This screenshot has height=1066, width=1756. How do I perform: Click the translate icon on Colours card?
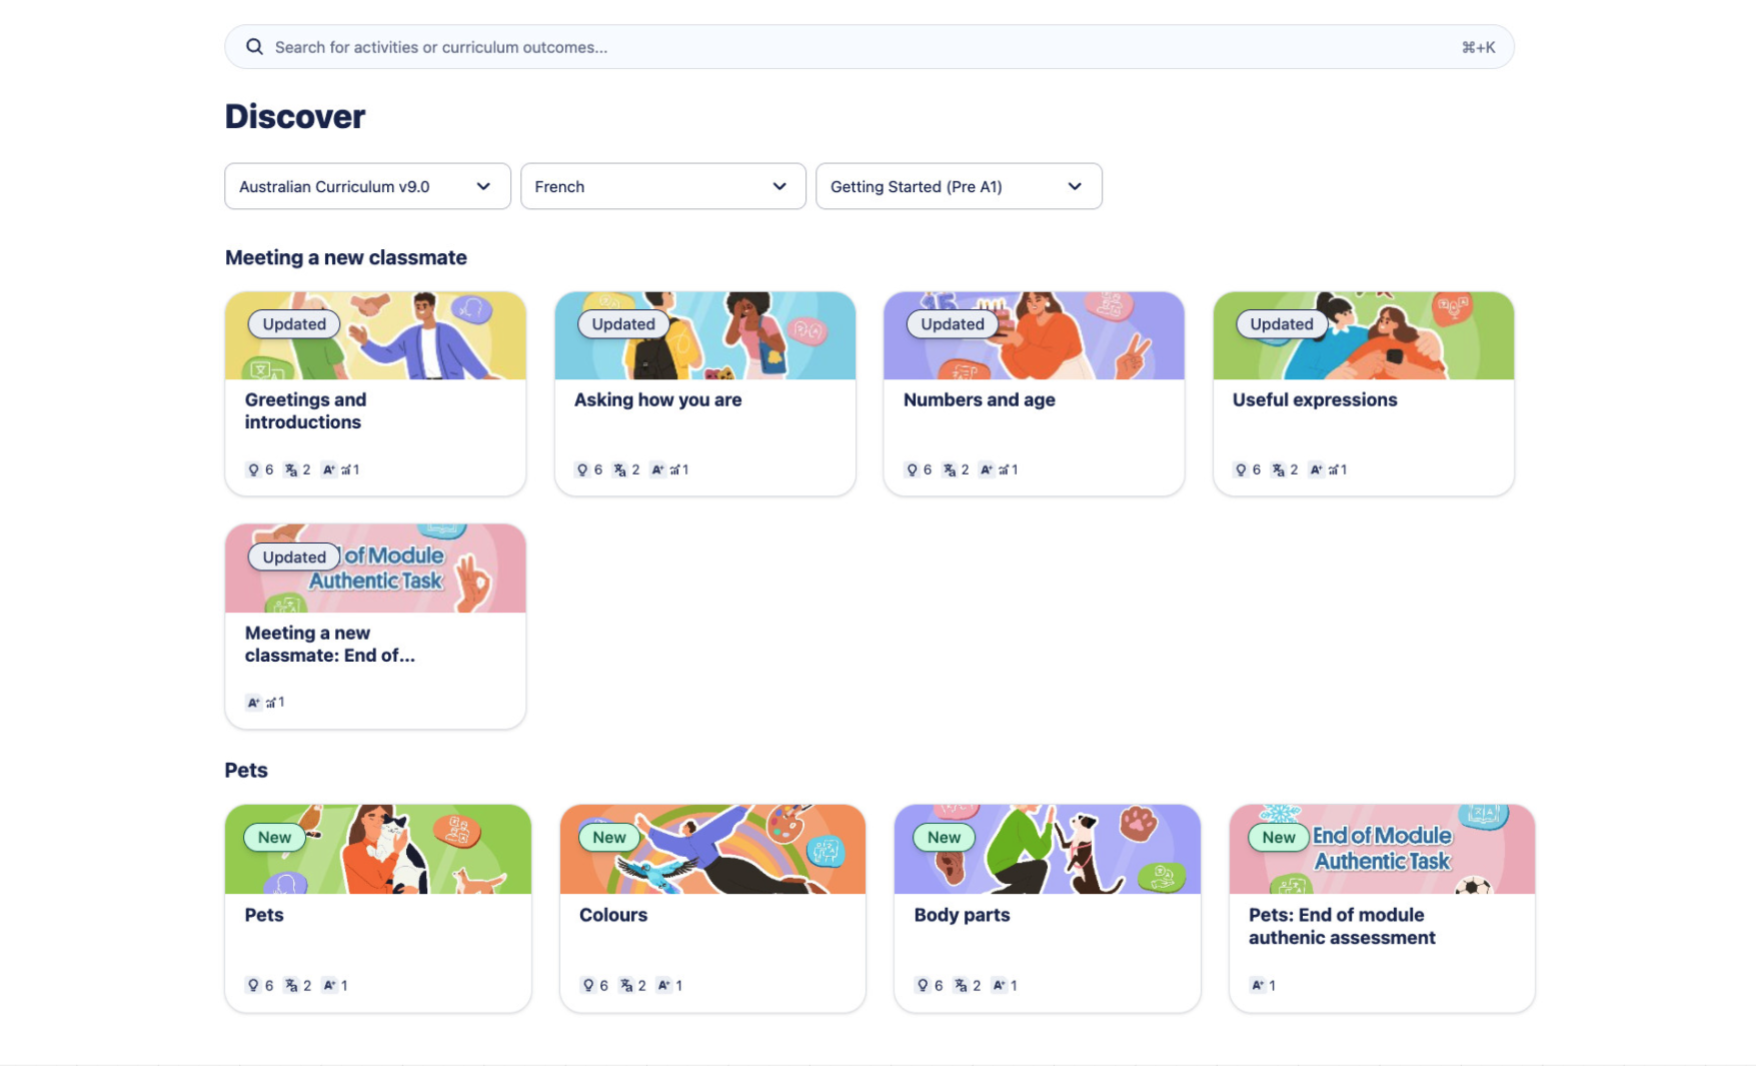pos(626,986)
